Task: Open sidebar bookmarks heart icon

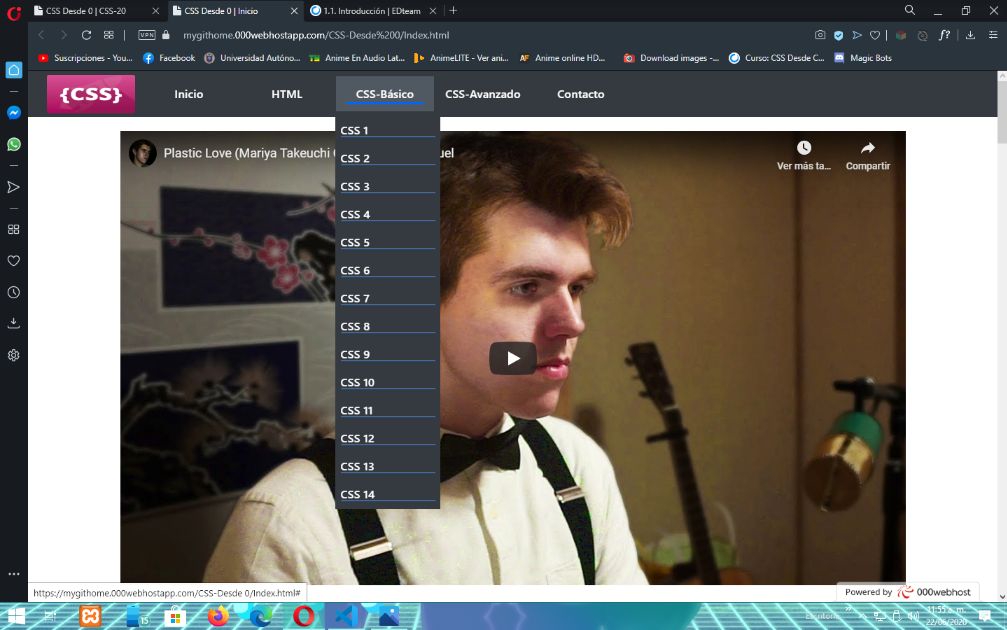Action: (13, 261)
